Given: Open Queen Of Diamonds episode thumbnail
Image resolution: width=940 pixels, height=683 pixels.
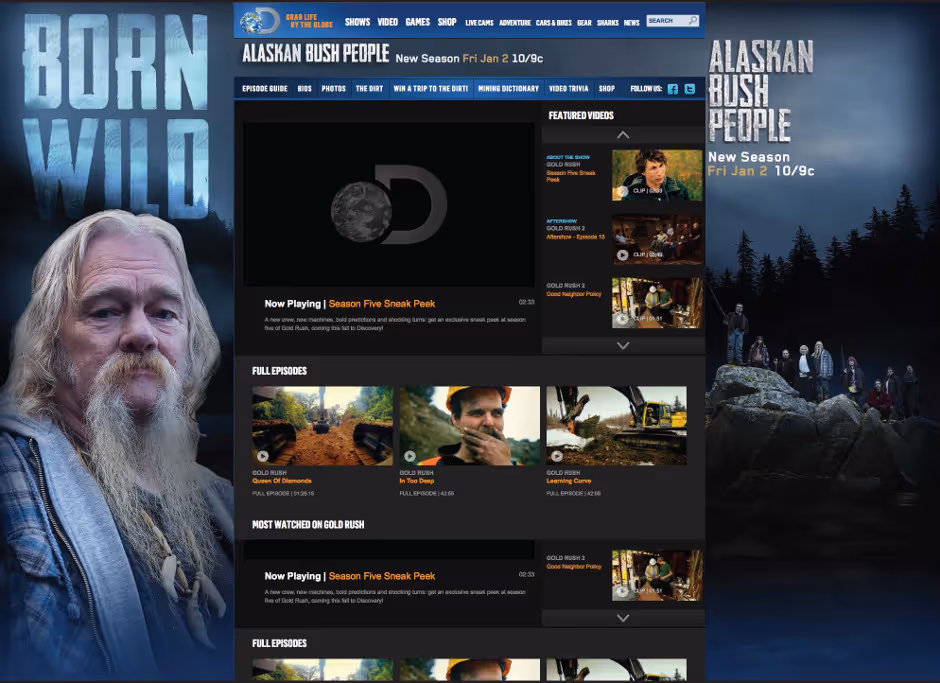Looking at the screenshot, I should coord(323,426).
